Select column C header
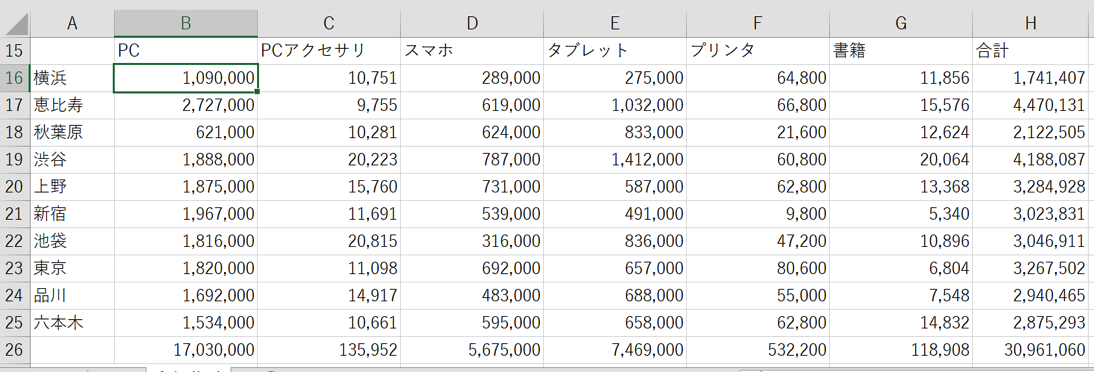1094x372 pixels. (329, 23)
